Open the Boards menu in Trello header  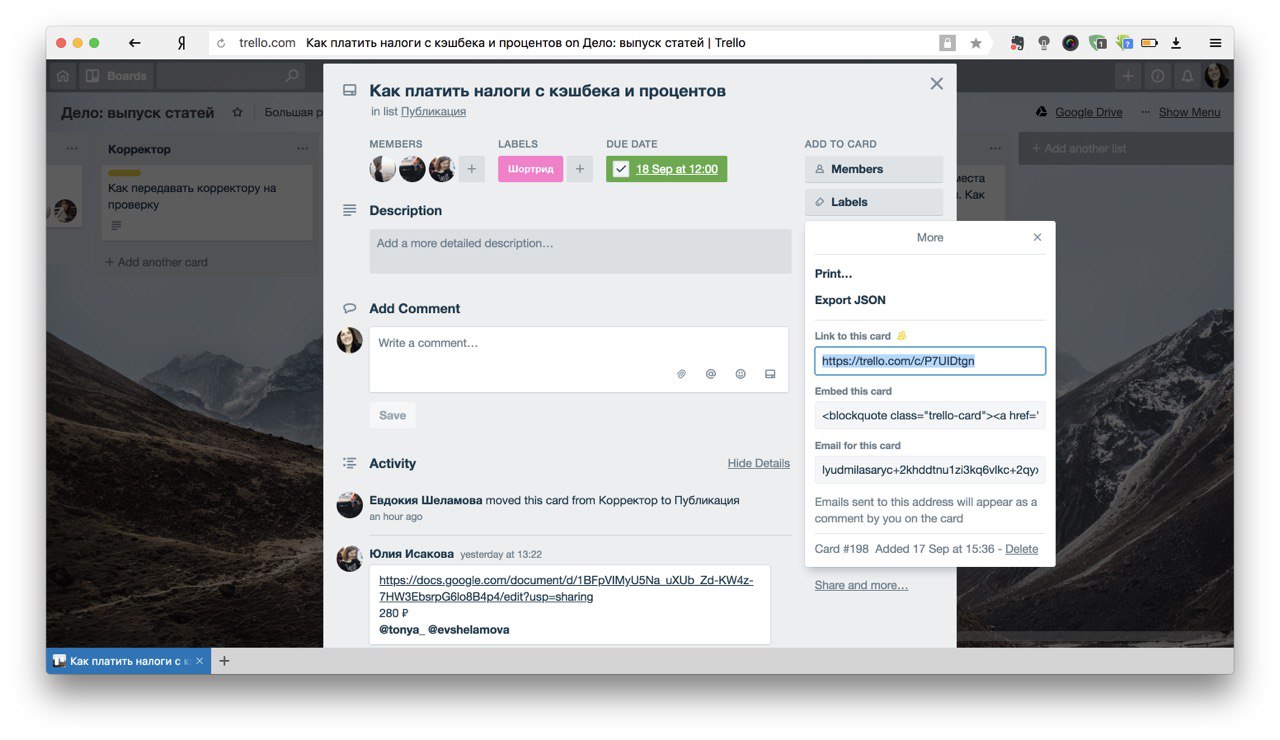(116, 76)
